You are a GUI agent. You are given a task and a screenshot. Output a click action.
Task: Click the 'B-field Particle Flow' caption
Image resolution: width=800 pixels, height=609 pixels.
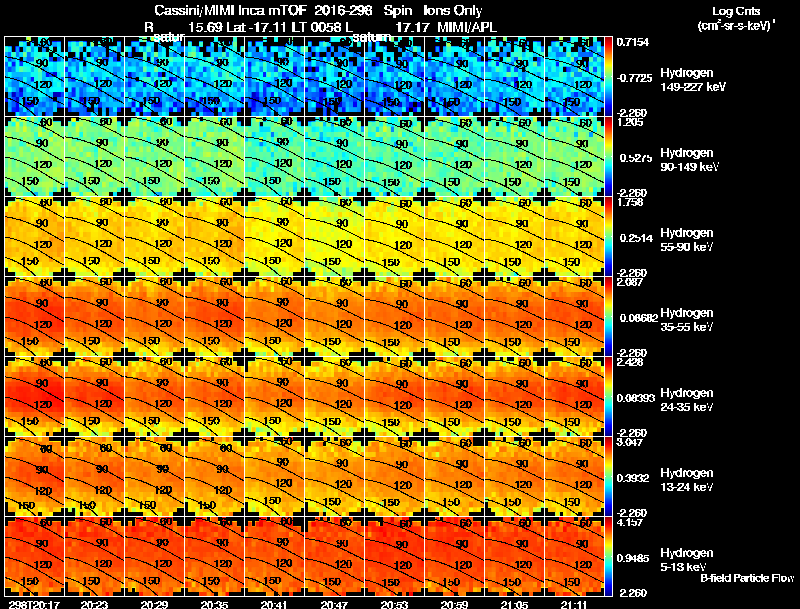pos(747,578)
